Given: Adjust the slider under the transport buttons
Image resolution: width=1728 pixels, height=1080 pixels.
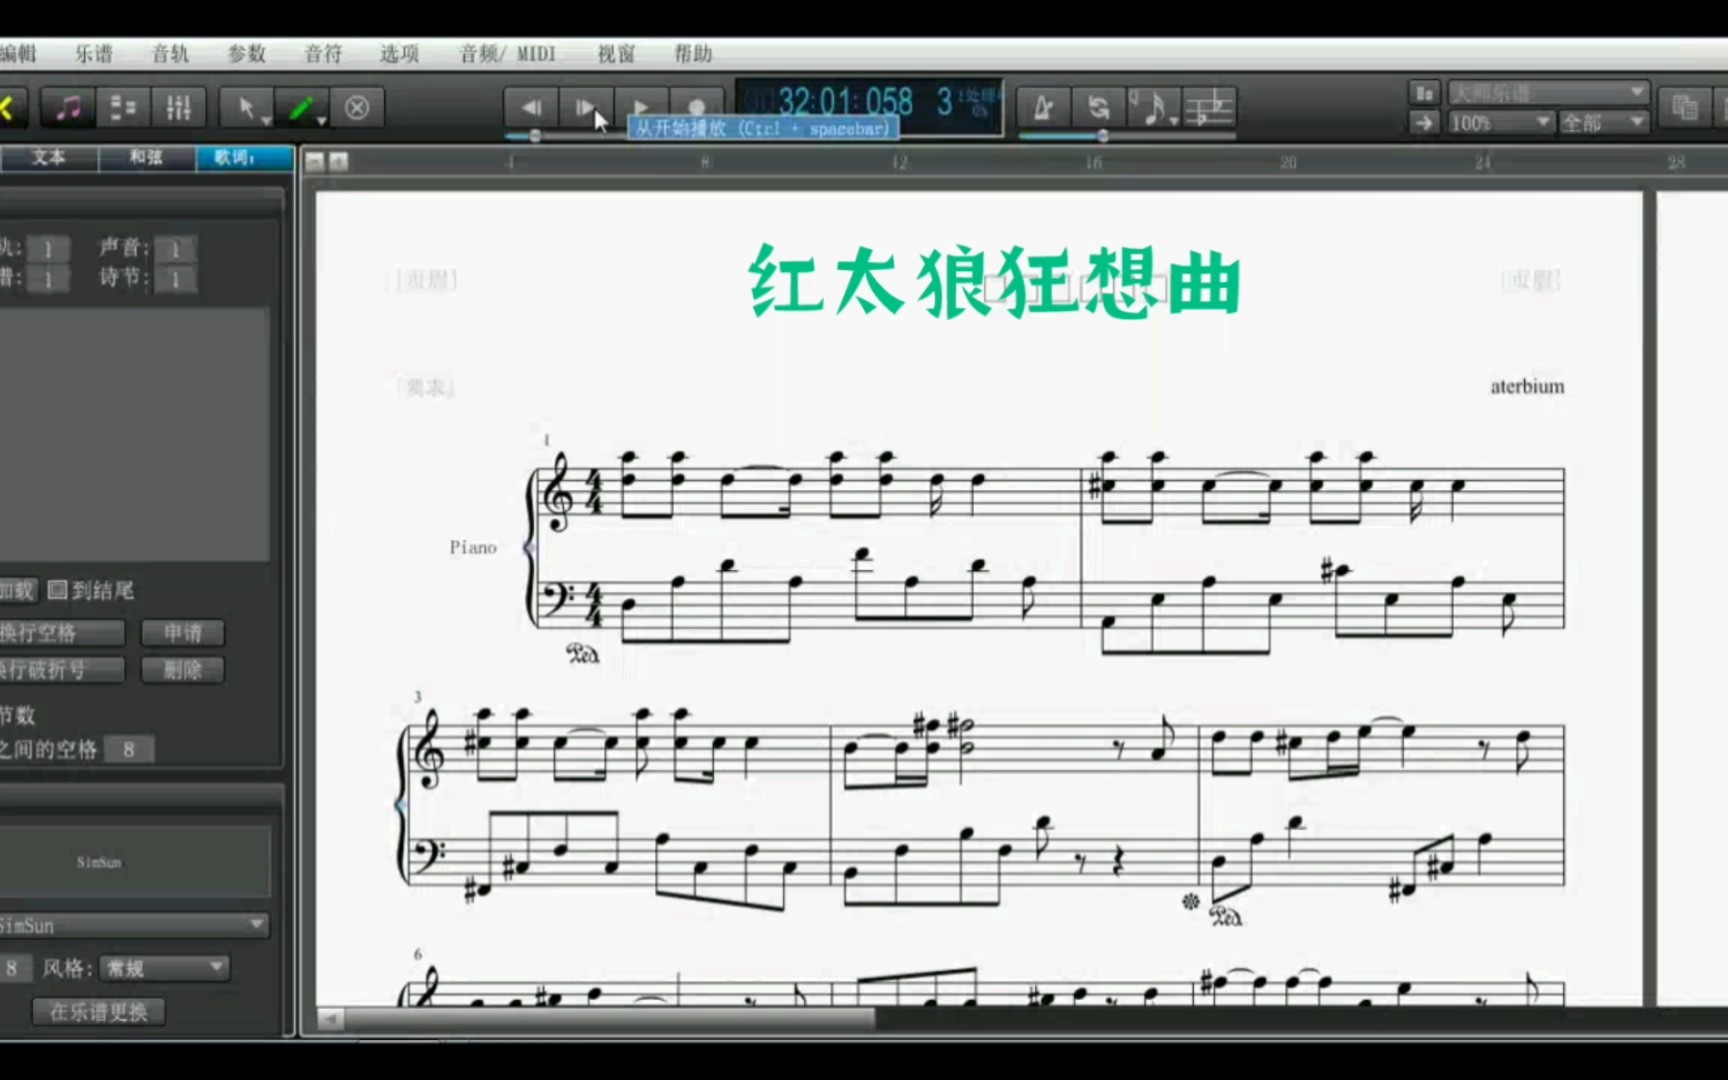Looking at the screenshot, I should [x=536, y=135].
